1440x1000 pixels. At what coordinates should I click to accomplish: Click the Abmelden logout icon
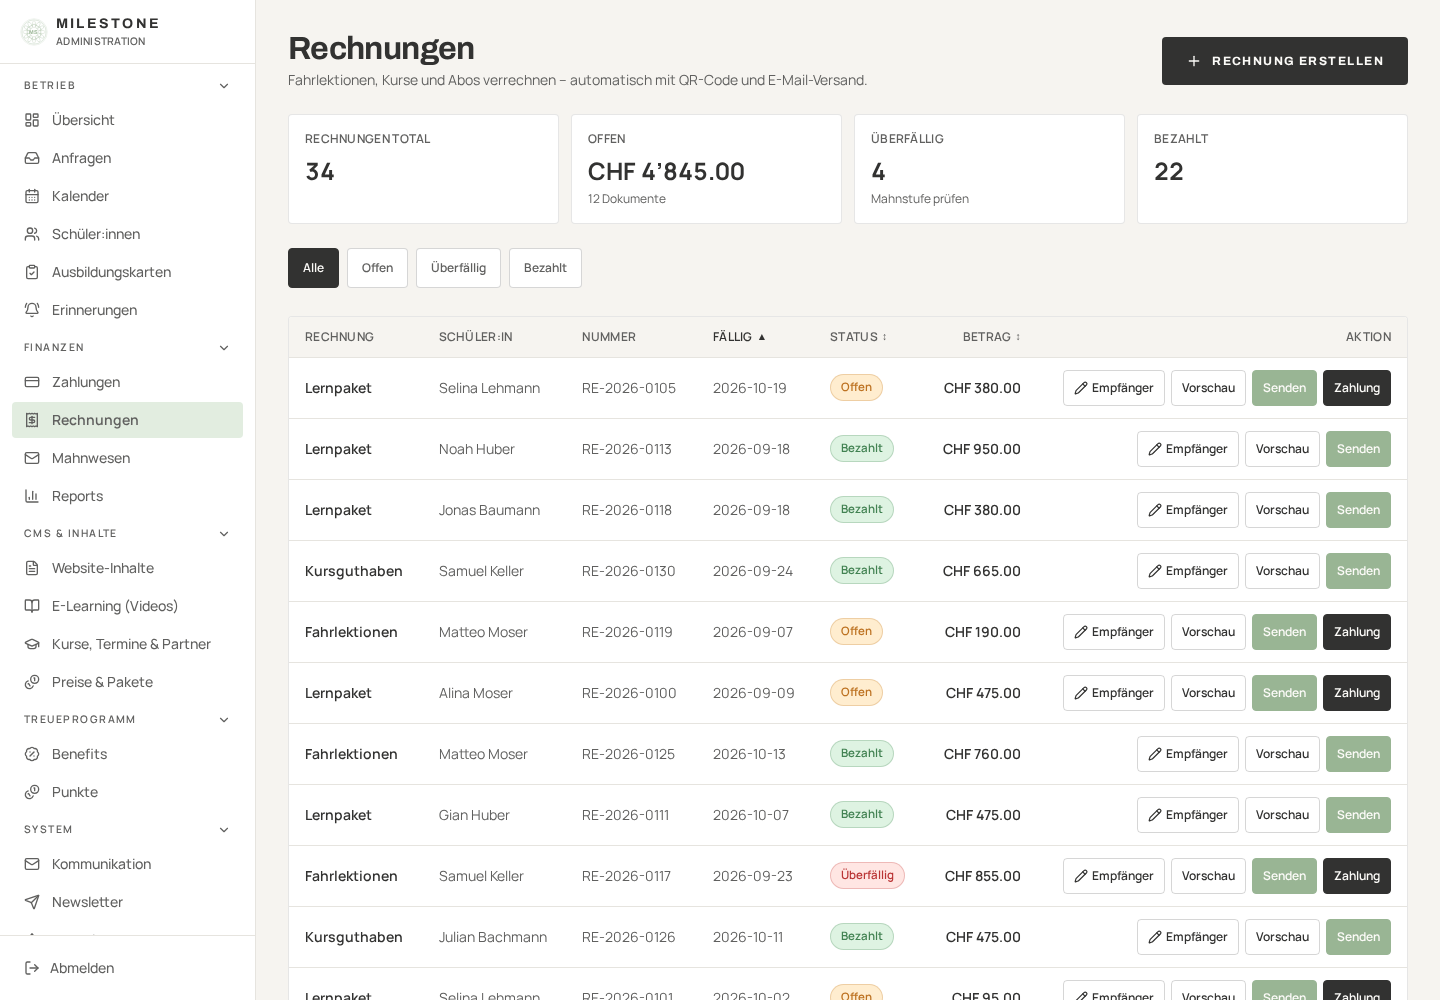point(32,968)
